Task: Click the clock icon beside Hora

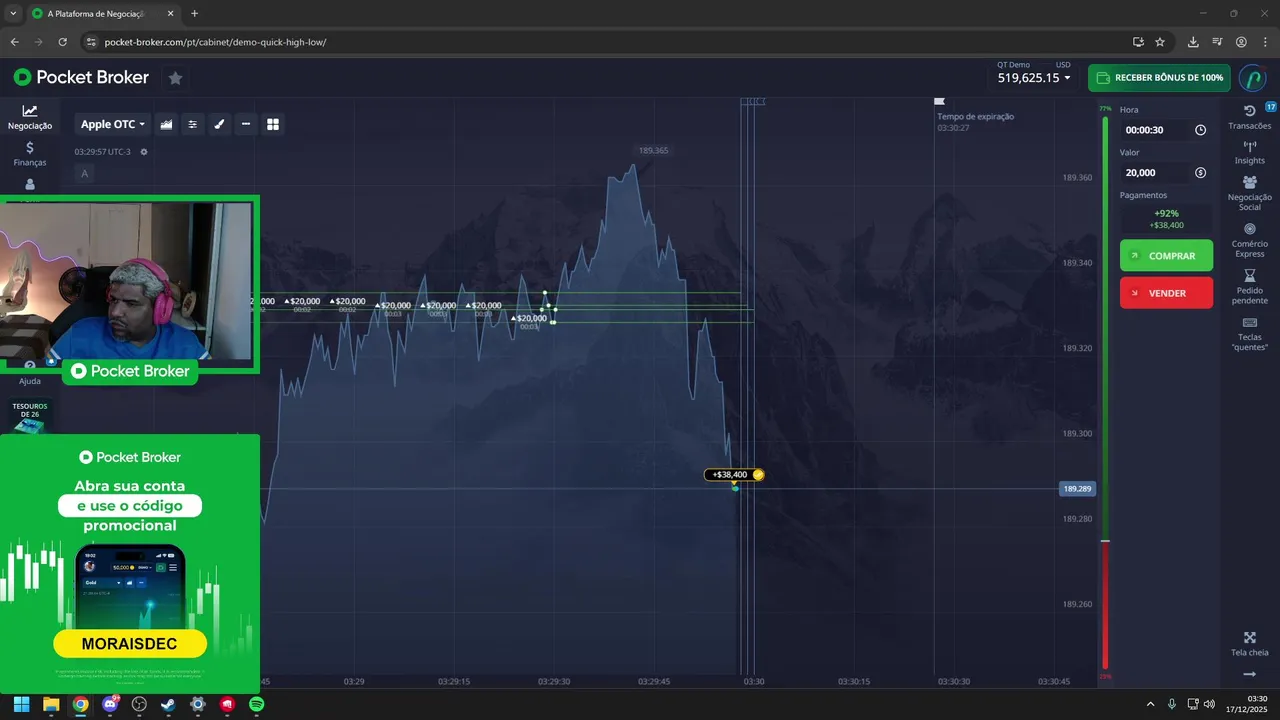Action: coord(1200,130)
